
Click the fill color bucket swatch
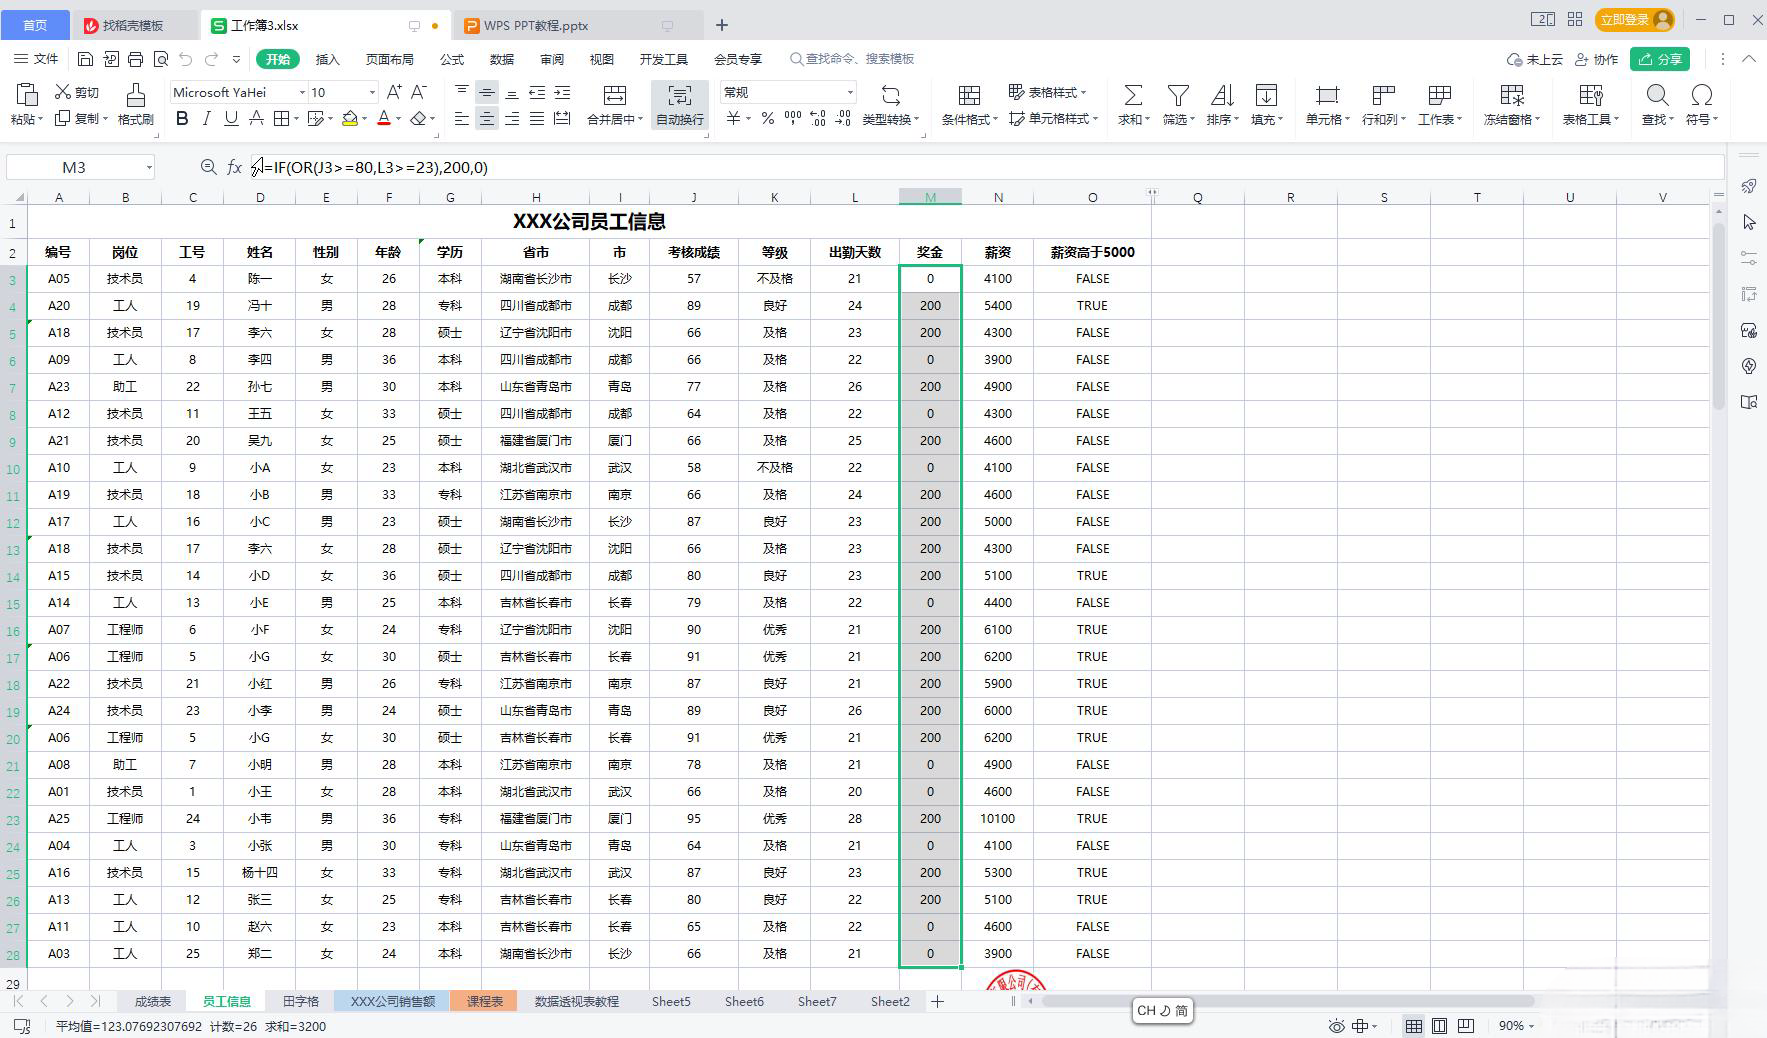pyautogui.click(x=349, y=119)
